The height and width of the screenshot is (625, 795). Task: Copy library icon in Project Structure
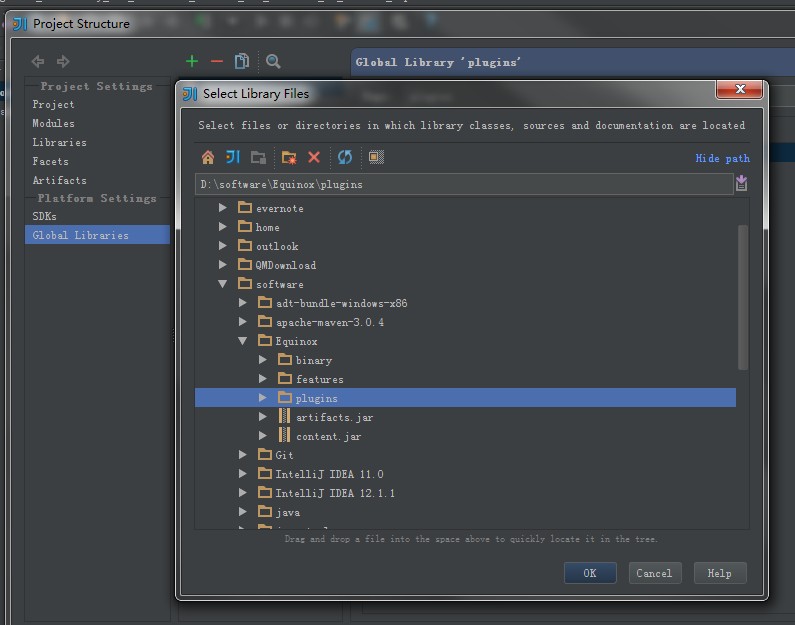tap(242, 61)
